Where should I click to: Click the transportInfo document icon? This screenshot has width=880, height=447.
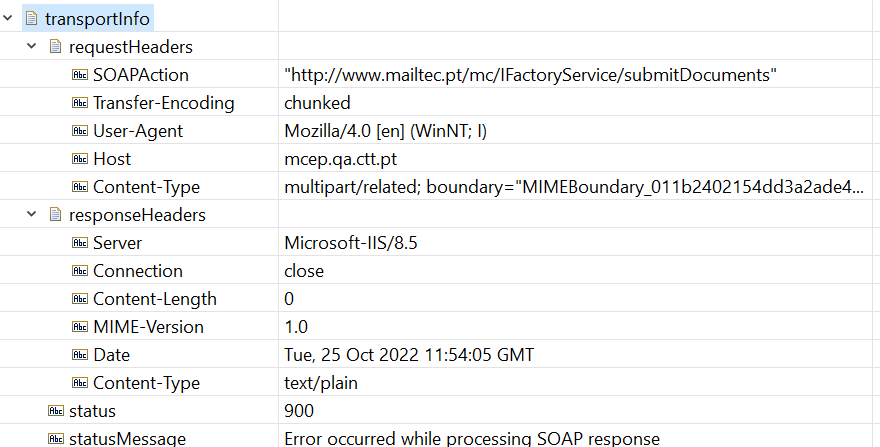coord(32,18)
